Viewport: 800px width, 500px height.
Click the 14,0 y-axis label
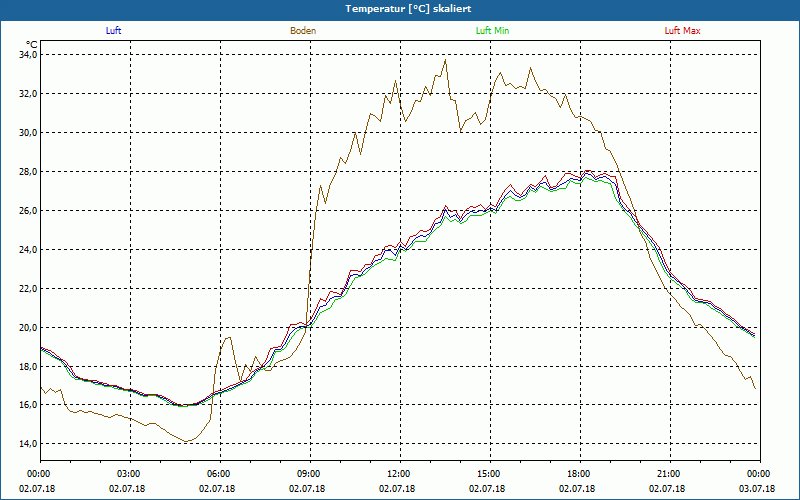pos(28,443)
